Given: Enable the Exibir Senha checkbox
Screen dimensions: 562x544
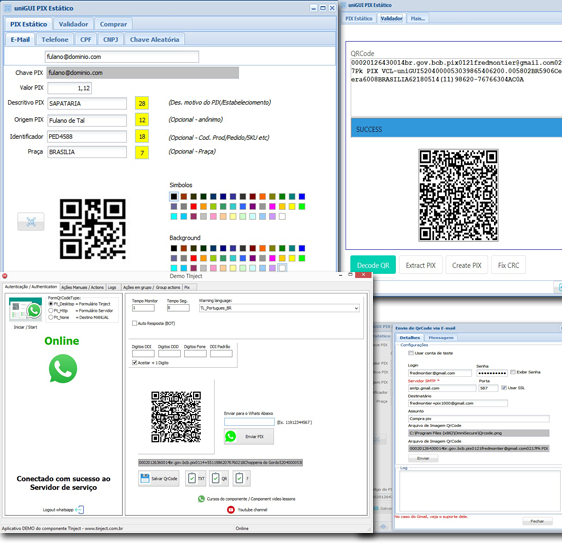Looking at the screenshot, I should click(513, 372).
